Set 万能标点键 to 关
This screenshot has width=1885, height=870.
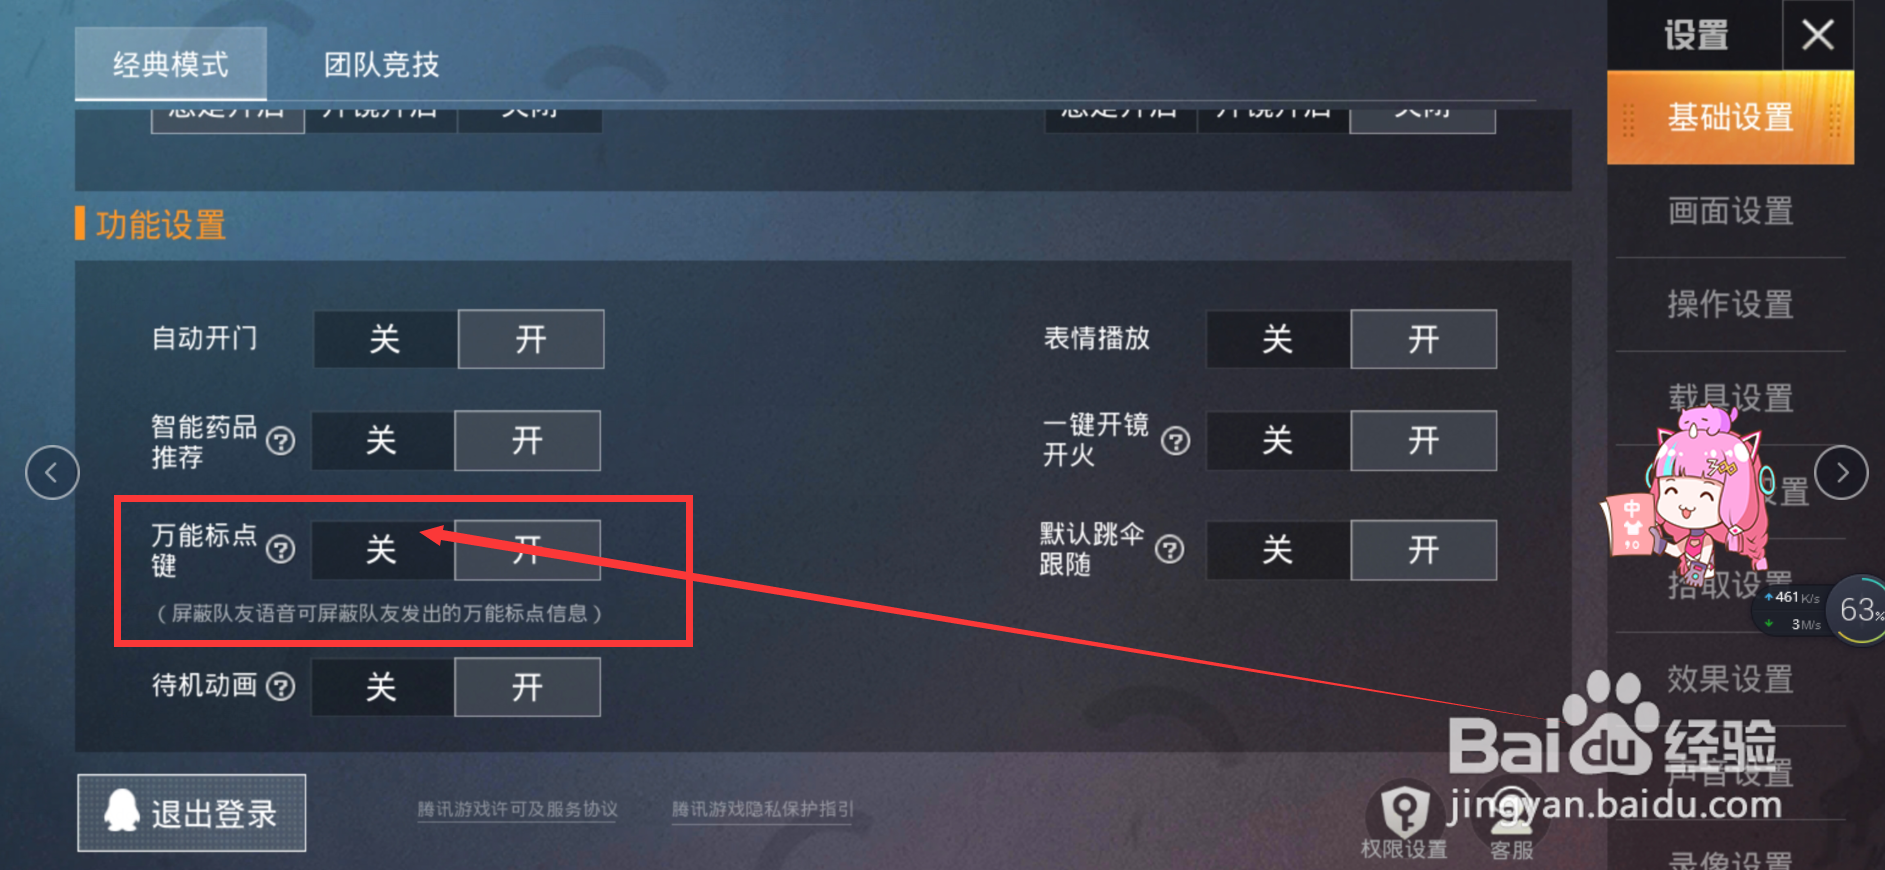(382, 549)
